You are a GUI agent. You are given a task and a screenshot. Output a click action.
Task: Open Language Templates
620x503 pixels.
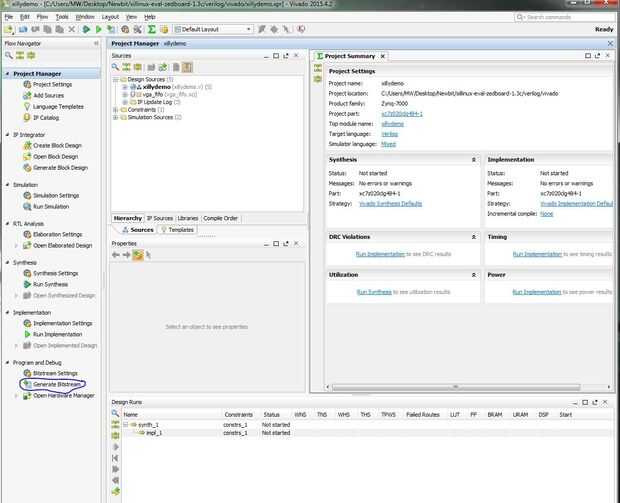pyautogui.click(x=58, y=106)
